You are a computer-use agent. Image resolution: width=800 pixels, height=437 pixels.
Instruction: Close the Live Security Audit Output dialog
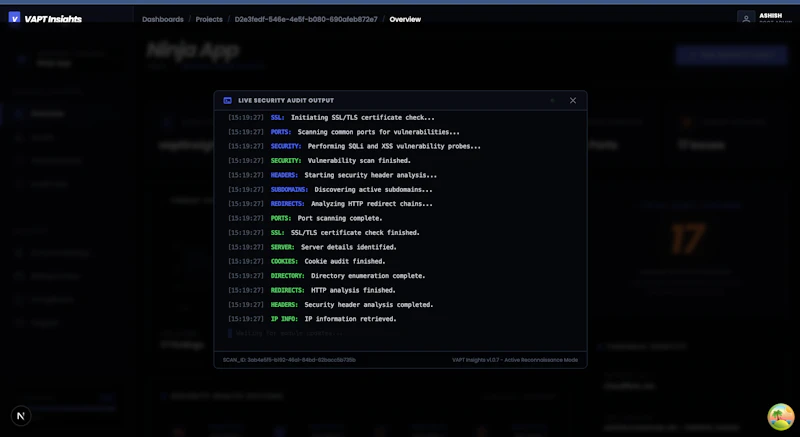pyautogui.click(x=573, y=100)
